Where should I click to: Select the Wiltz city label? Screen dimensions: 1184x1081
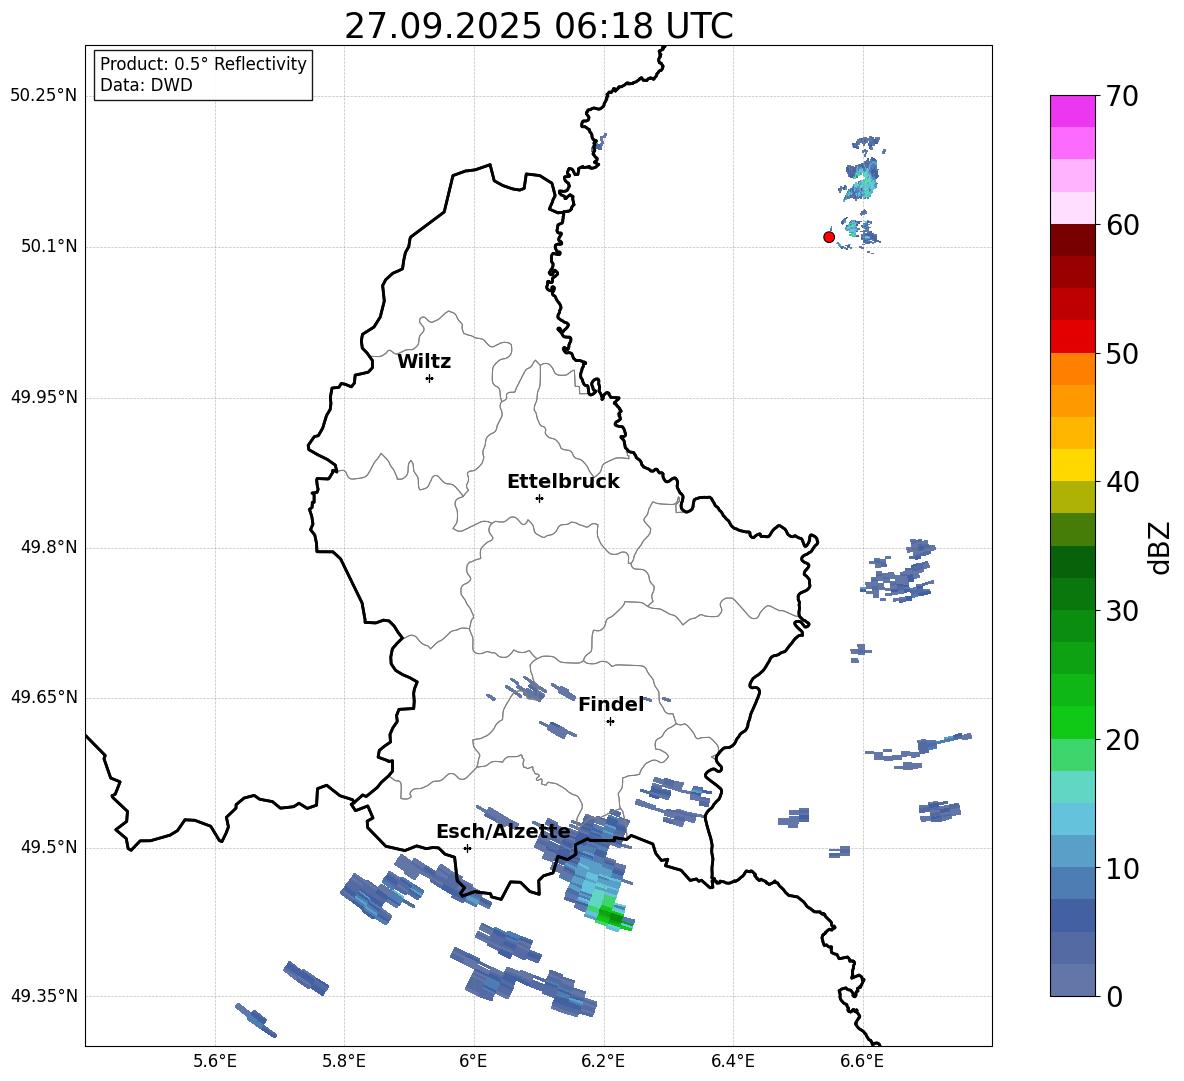click(x=424, y=362)
